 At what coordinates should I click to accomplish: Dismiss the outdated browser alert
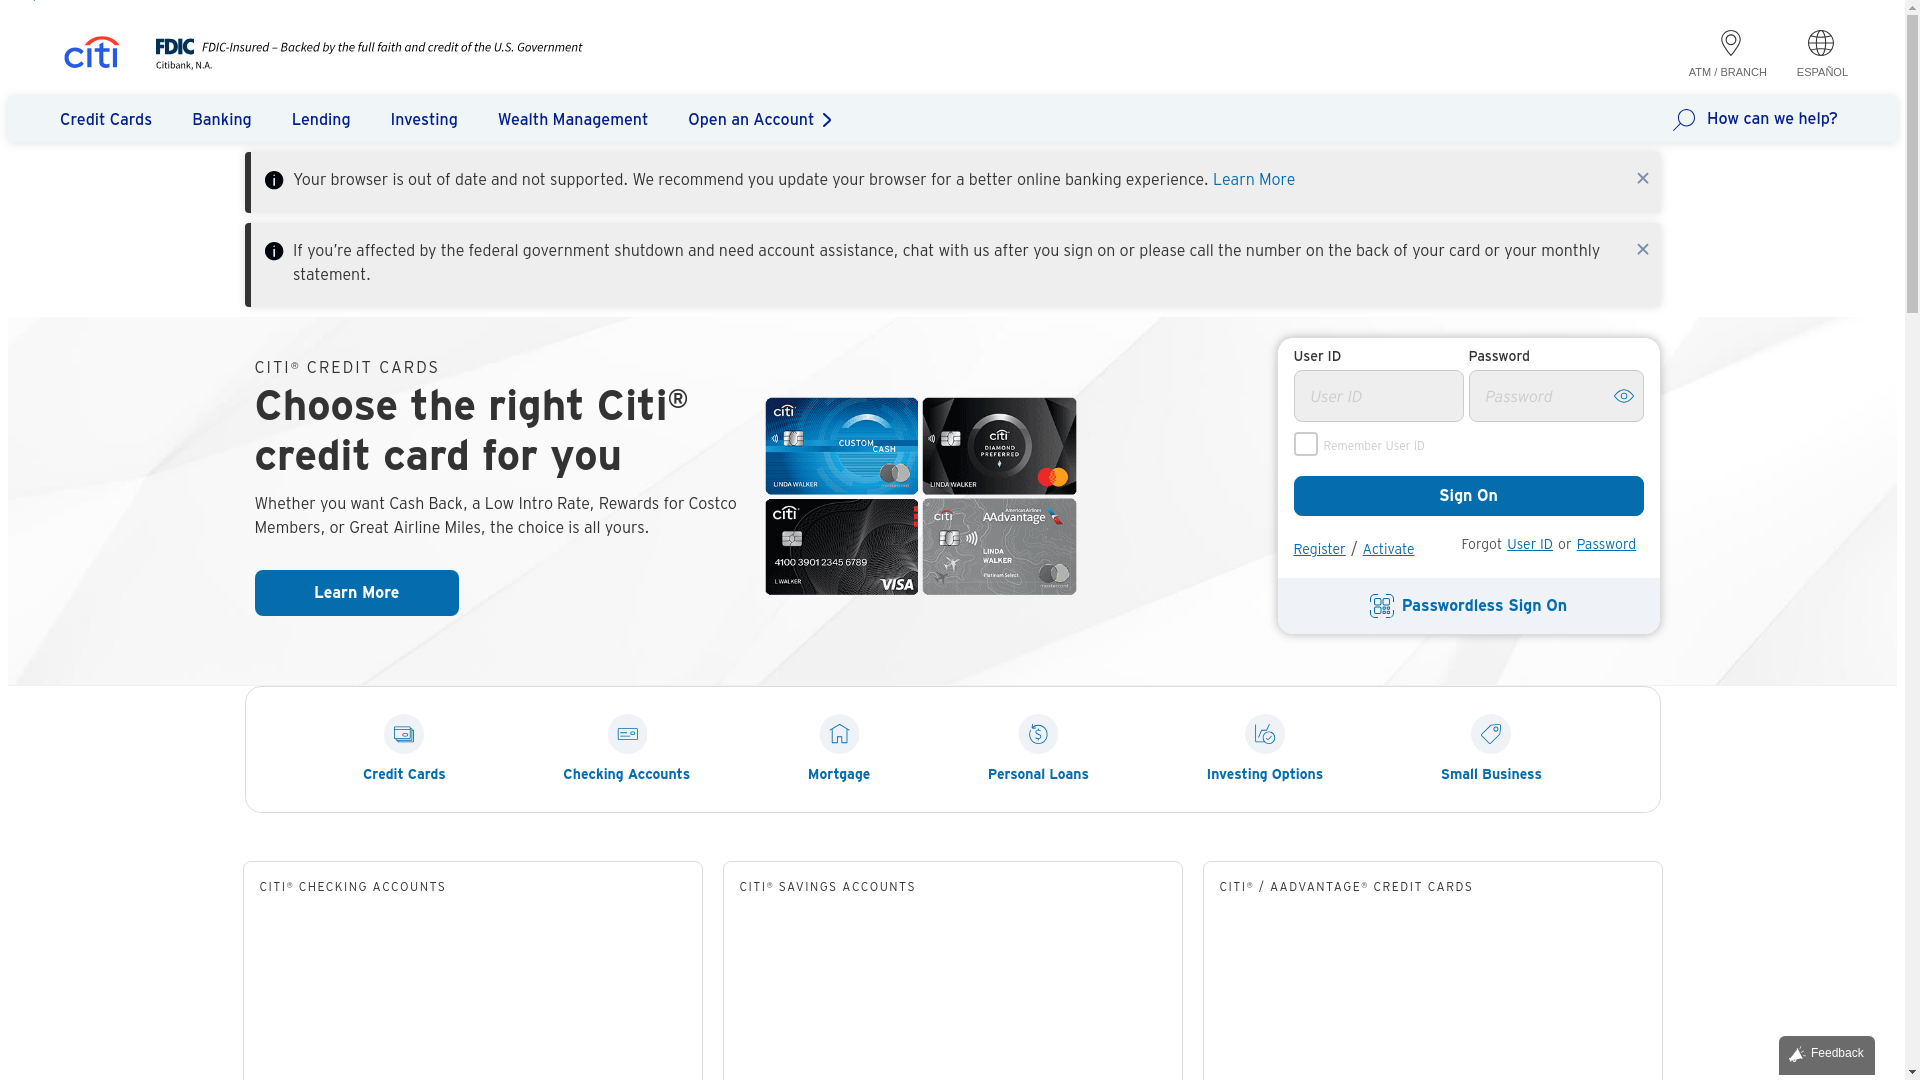coord(1642,178)
